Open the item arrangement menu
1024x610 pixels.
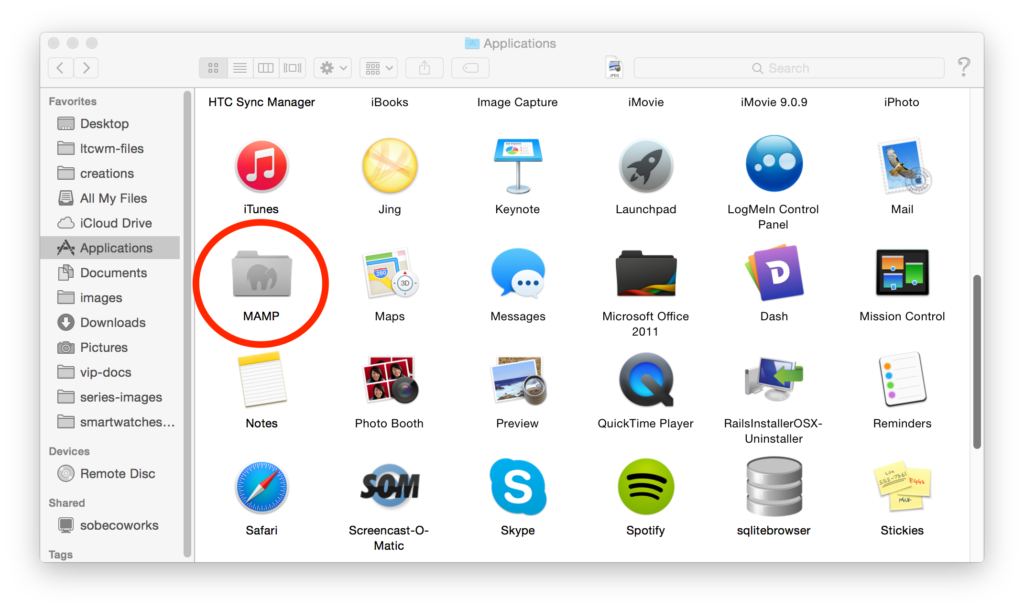(x=377, y=68)
